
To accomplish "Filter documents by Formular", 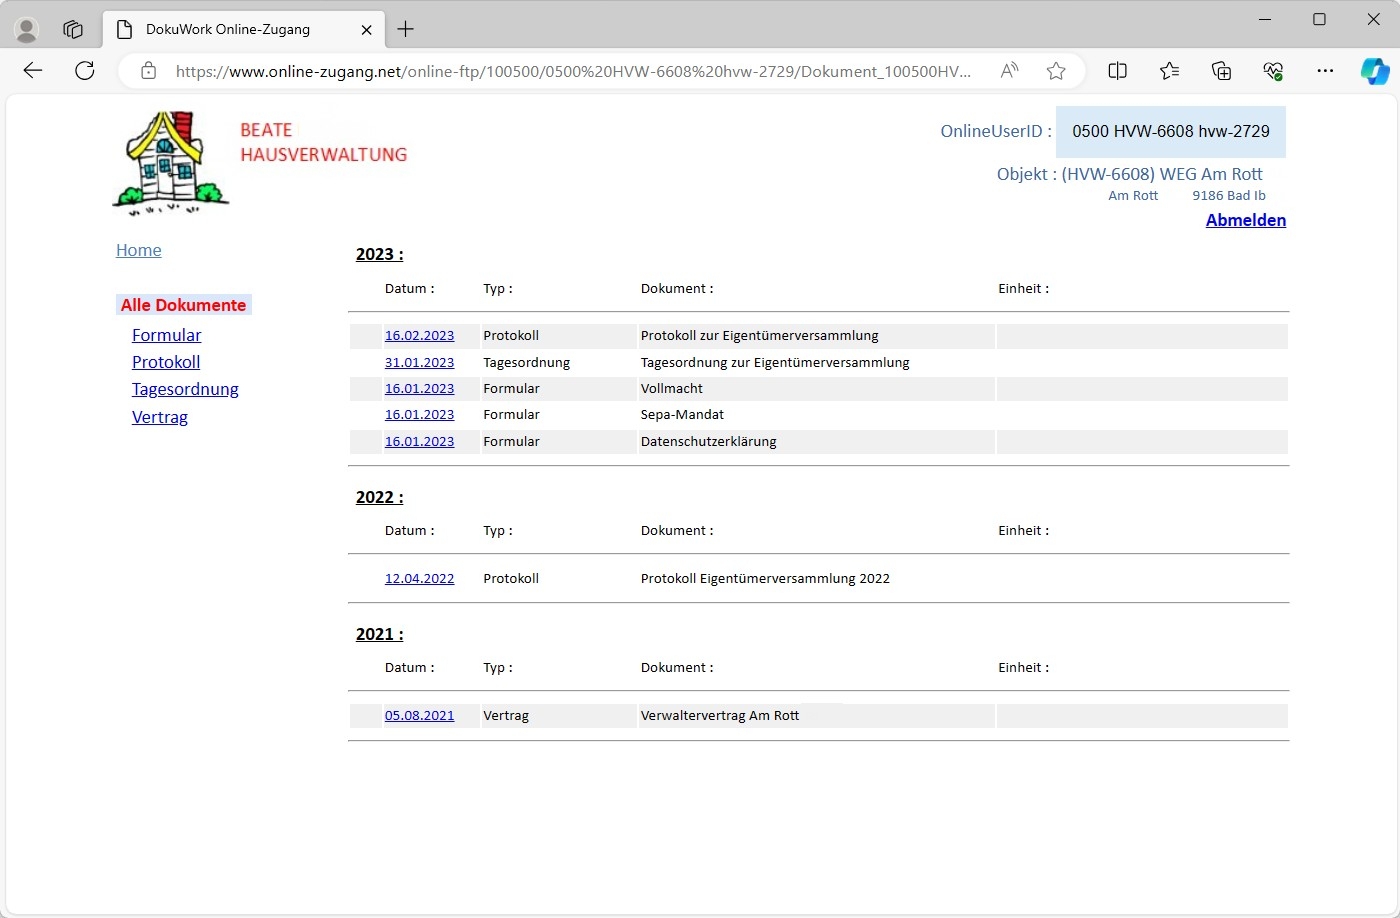I will (167, 335).
